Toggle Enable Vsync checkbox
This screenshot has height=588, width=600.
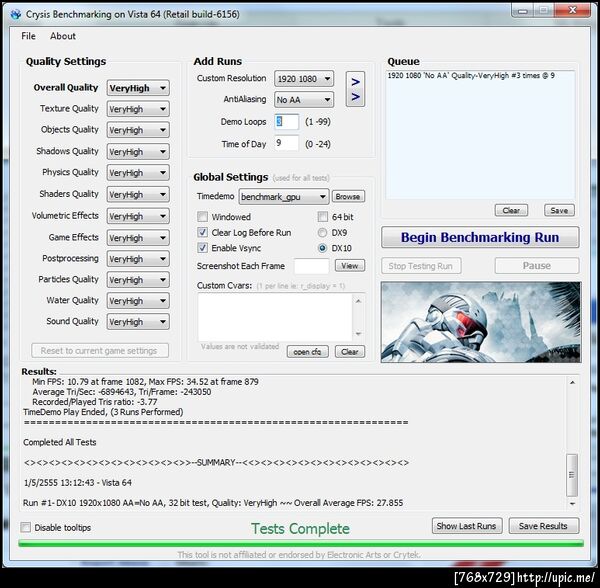(x=202, y=248)
